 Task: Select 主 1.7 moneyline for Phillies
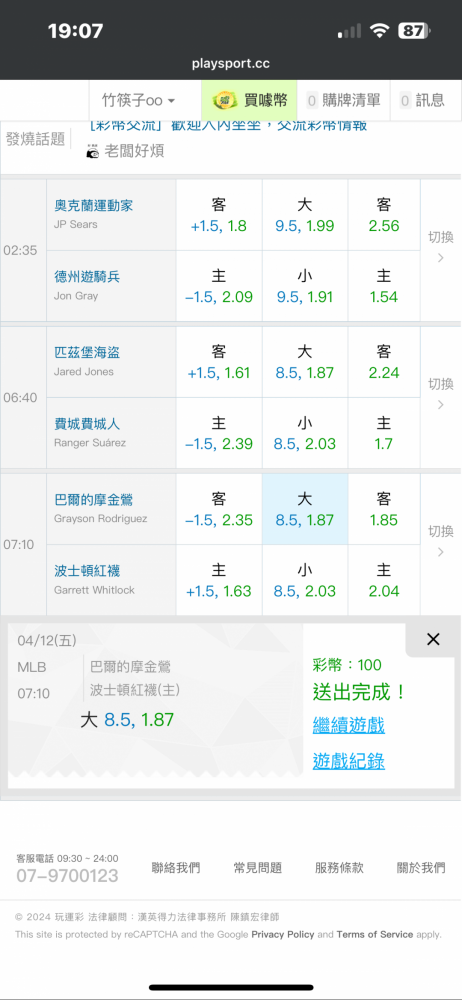tap(384, 432)
